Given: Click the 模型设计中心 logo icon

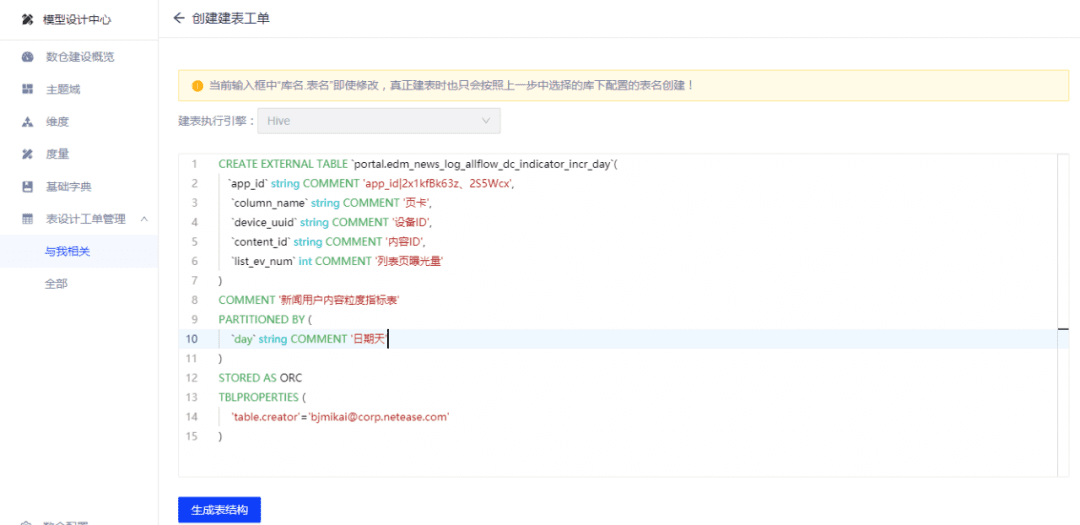Looking at the screenshot, I should (28, 20).
